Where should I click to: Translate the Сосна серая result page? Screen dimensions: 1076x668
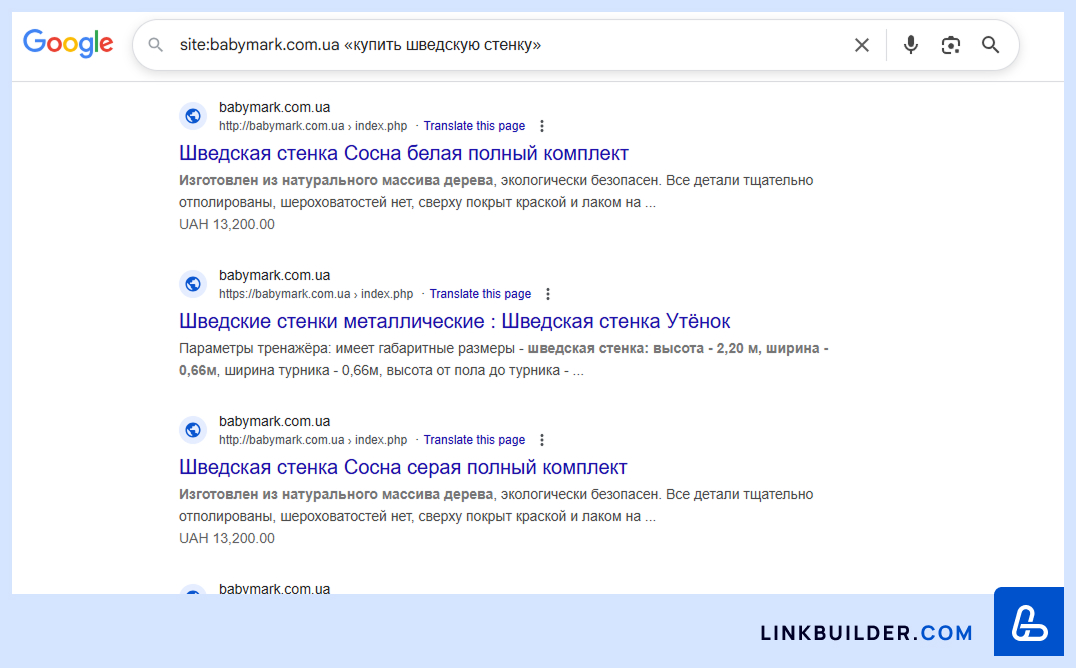474,440
